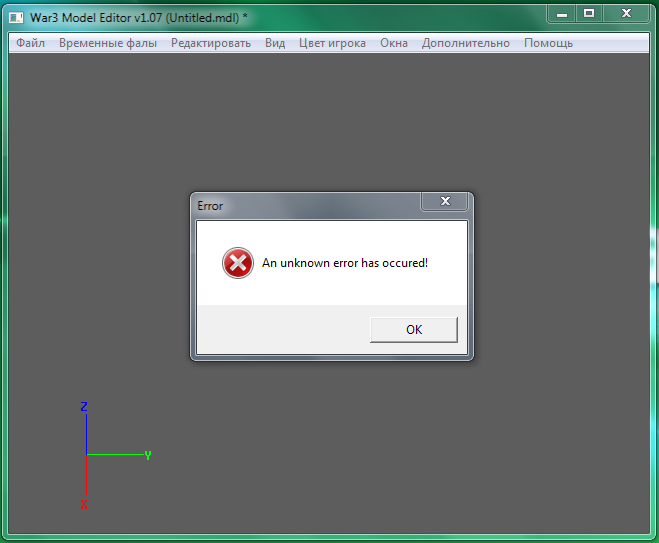The height and width of the screenshot is (543, 659).
Task: Confirm the error with OK button
Action: click(x=414, y=329)
